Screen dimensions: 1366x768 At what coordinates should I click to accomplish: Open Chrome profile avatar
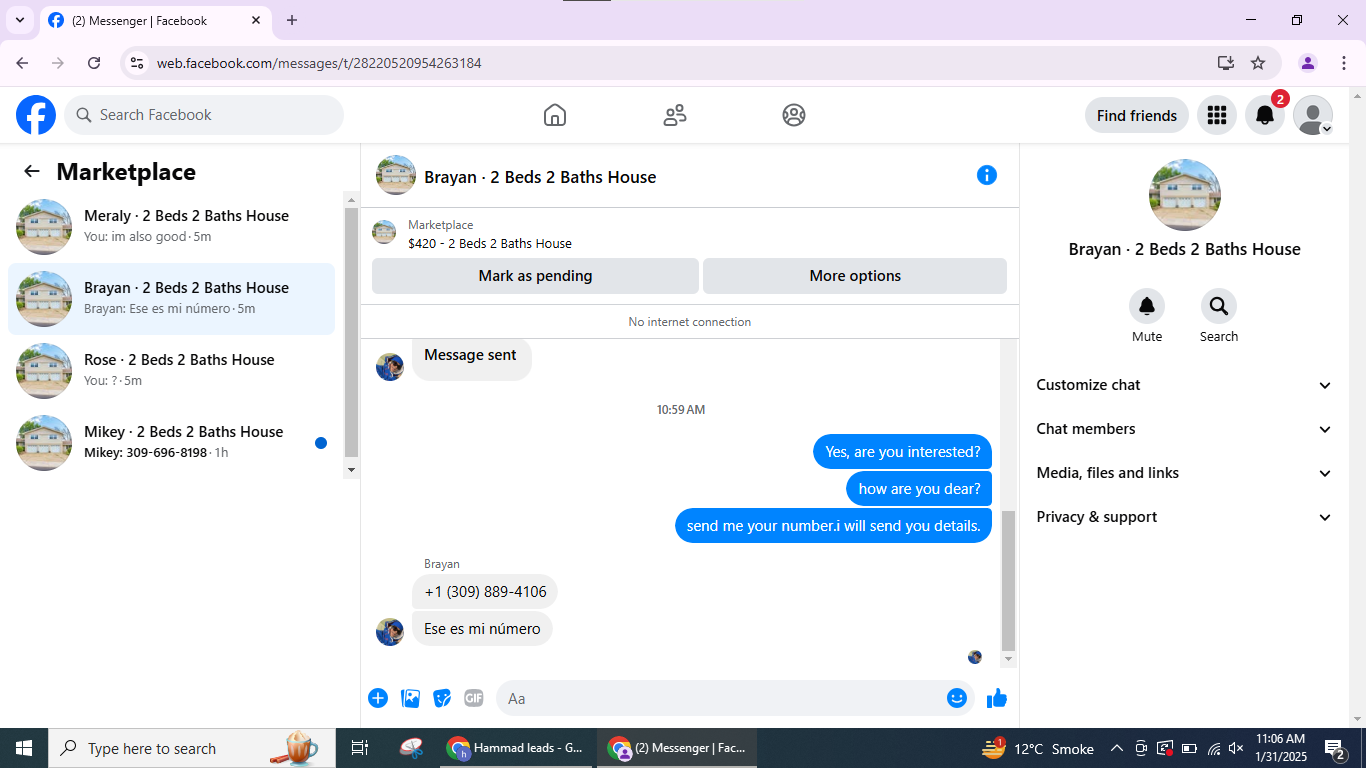1308,63
